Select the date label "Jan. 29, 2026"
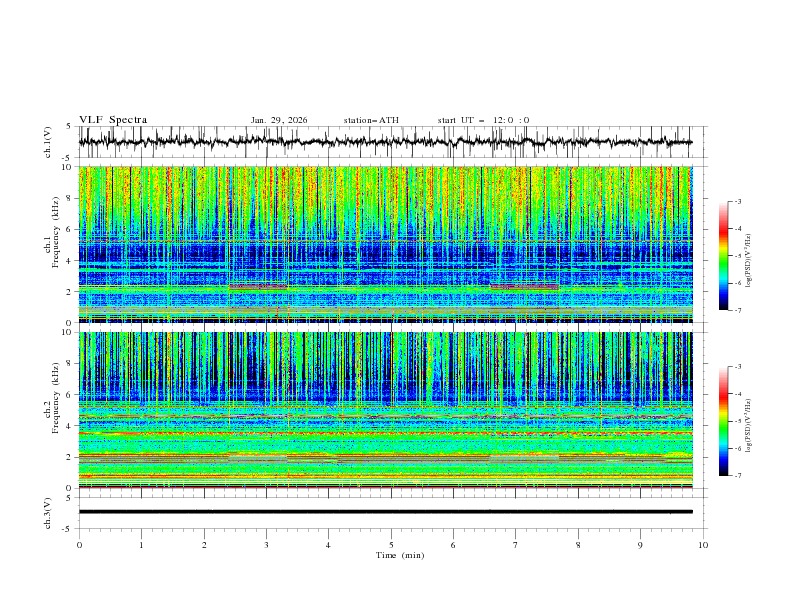The image size is (792, 612). coord(279,120)
